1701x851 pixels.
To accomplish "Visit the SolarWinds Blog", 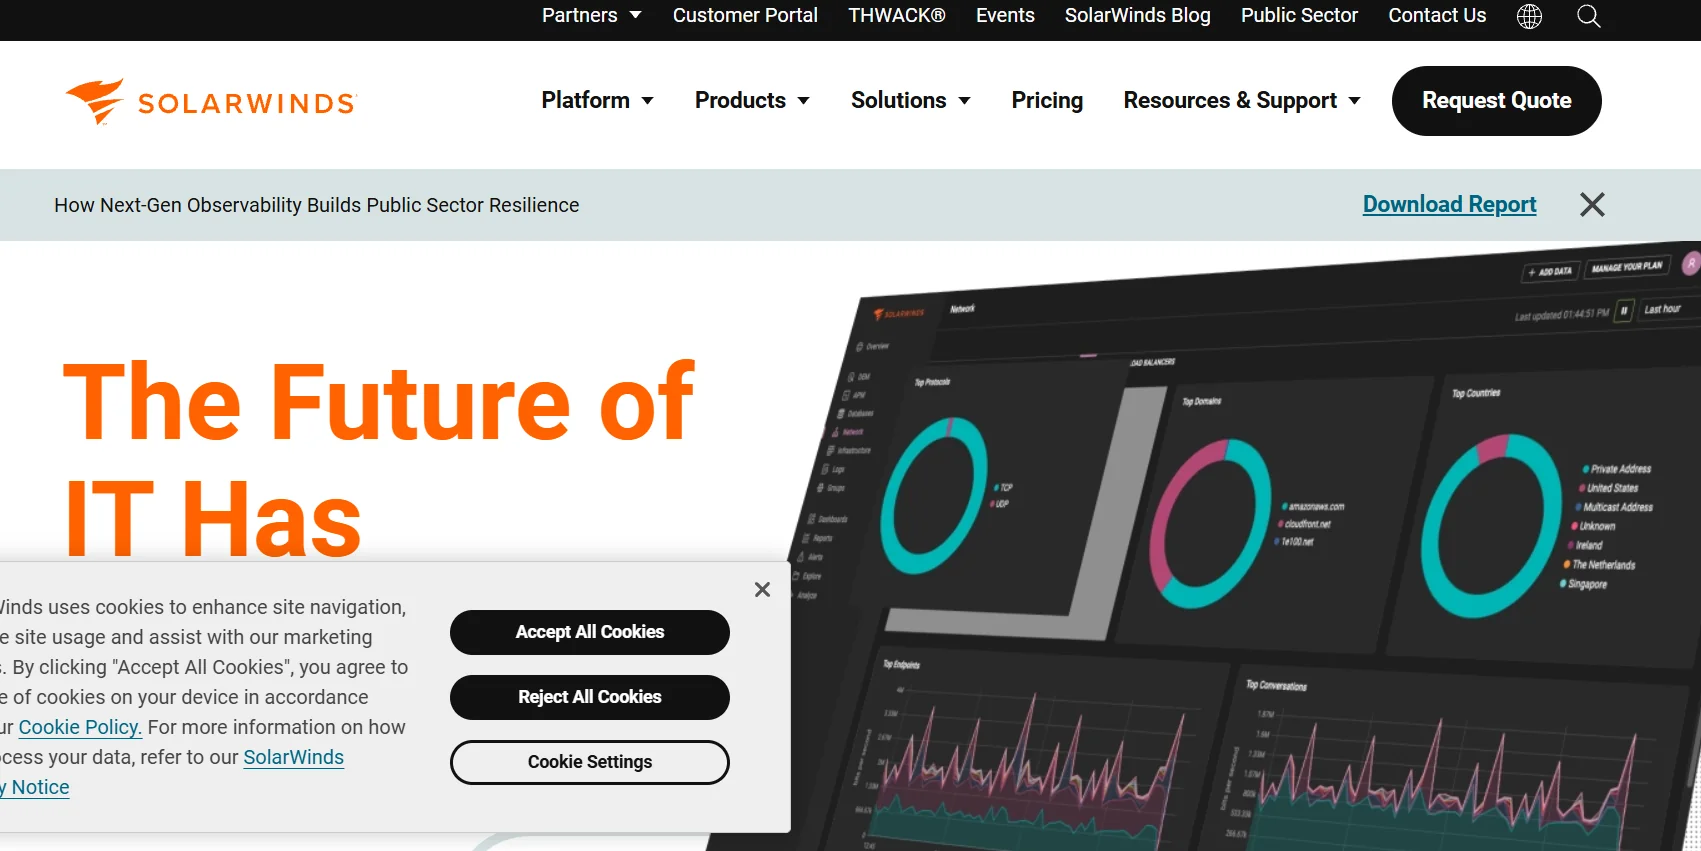I will 1137,15.
